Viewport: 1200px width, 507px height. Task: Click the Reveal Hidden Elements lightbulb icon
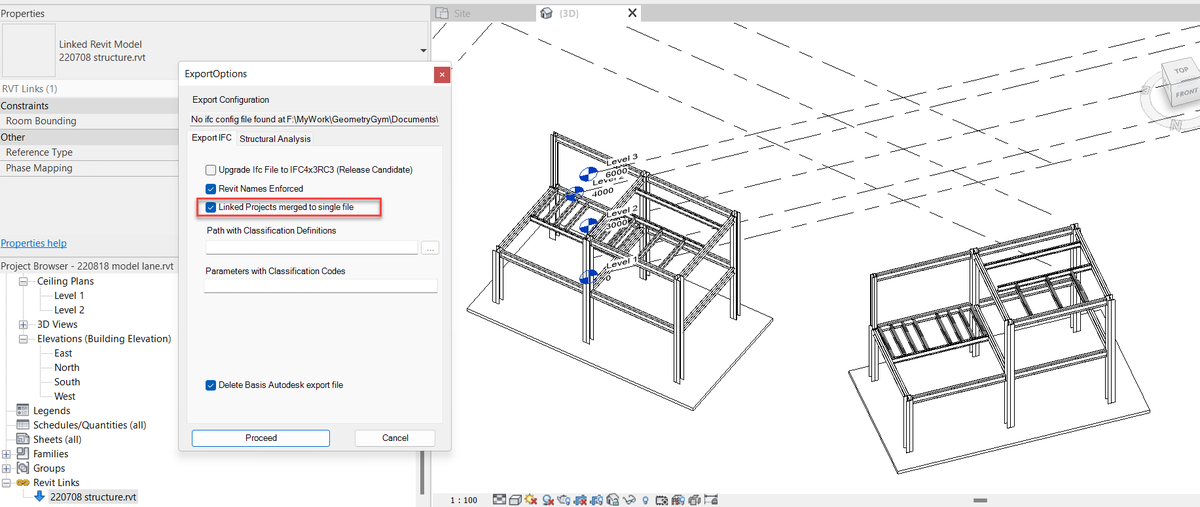(x=645, y=499)
